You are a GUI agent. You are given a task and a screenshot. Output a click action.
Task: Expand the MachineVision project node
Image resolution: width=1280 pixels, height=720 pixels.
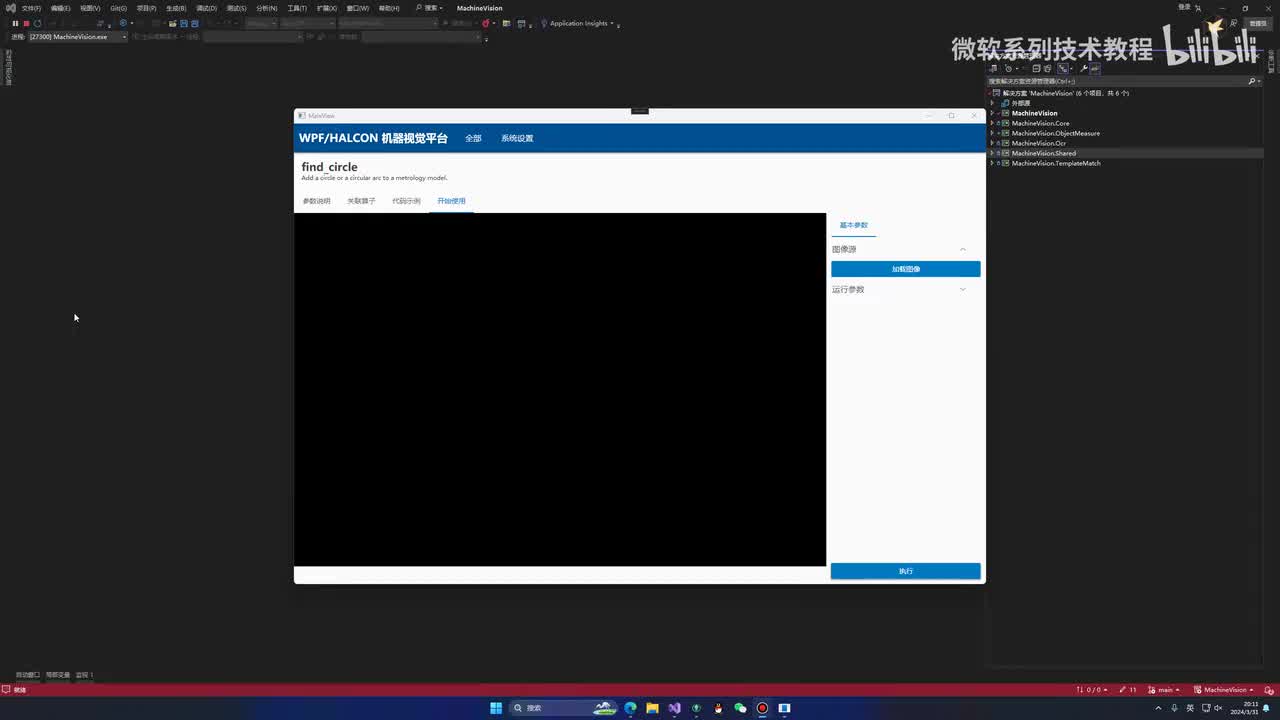pyautogui.click(x=992, y=113)
